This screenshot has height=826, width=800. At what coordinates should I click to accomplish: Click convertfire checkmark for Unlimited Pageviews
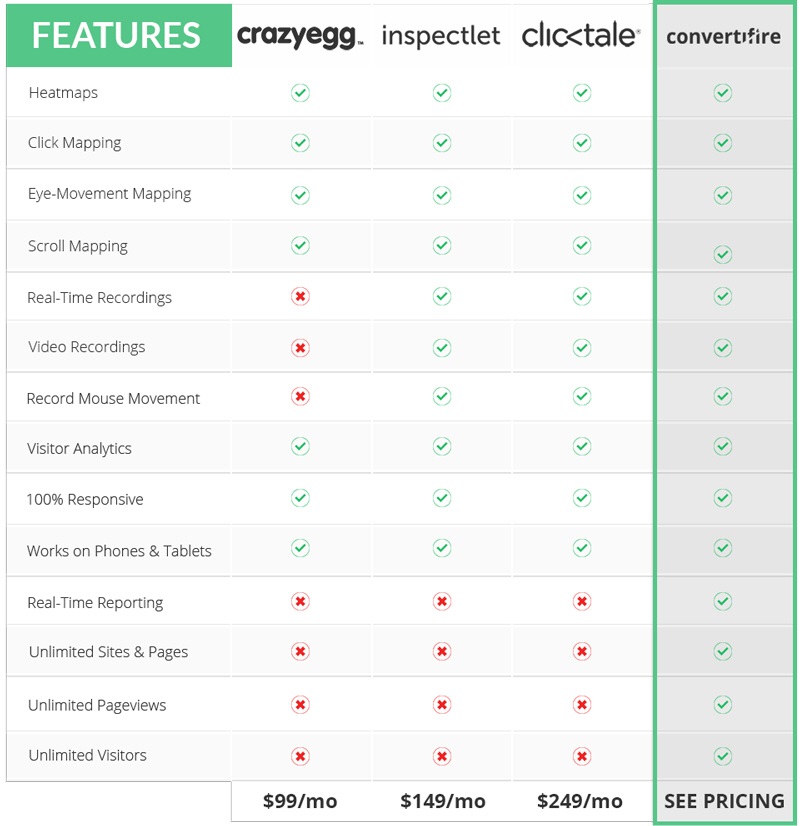(723, 704)
